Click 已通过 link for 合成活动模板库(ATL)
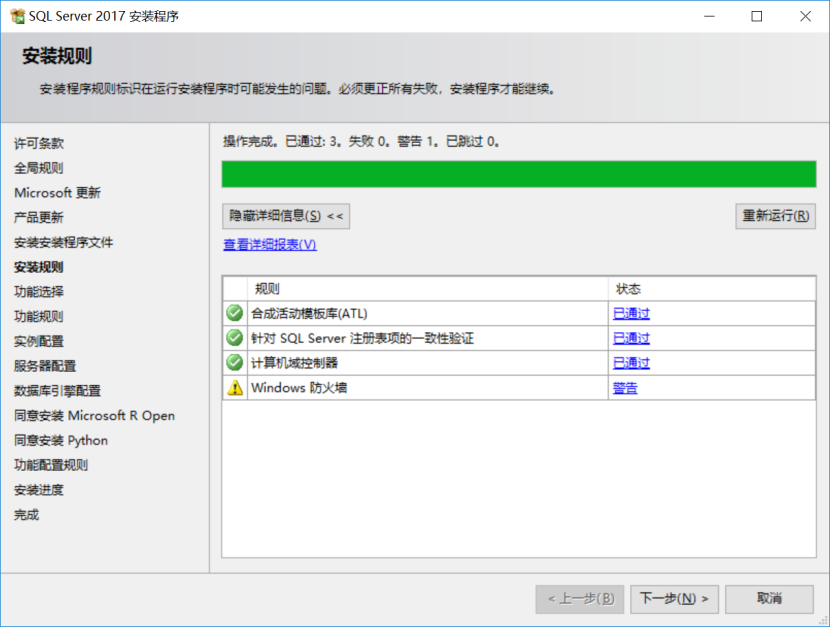The width and height of the screenshot is (830, 627). 630,313
